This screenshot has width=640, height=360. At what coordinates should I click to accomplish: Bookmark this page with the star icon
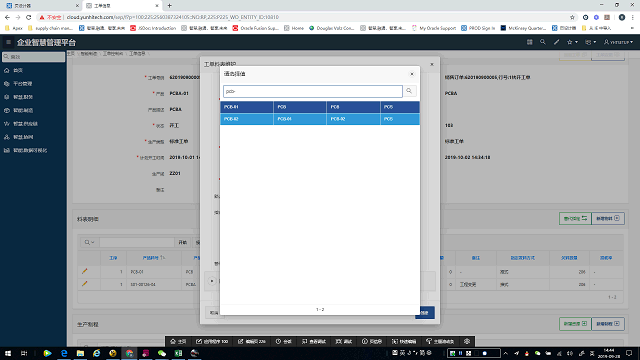[x=572, y=17]
